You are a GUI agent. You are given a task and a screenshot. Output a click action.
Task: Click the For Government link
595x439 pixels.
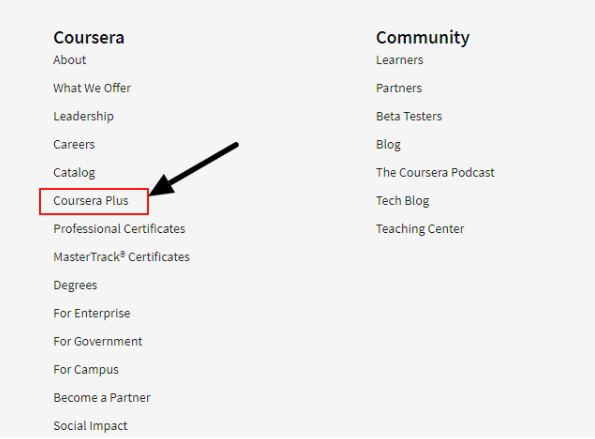[98, 341]
